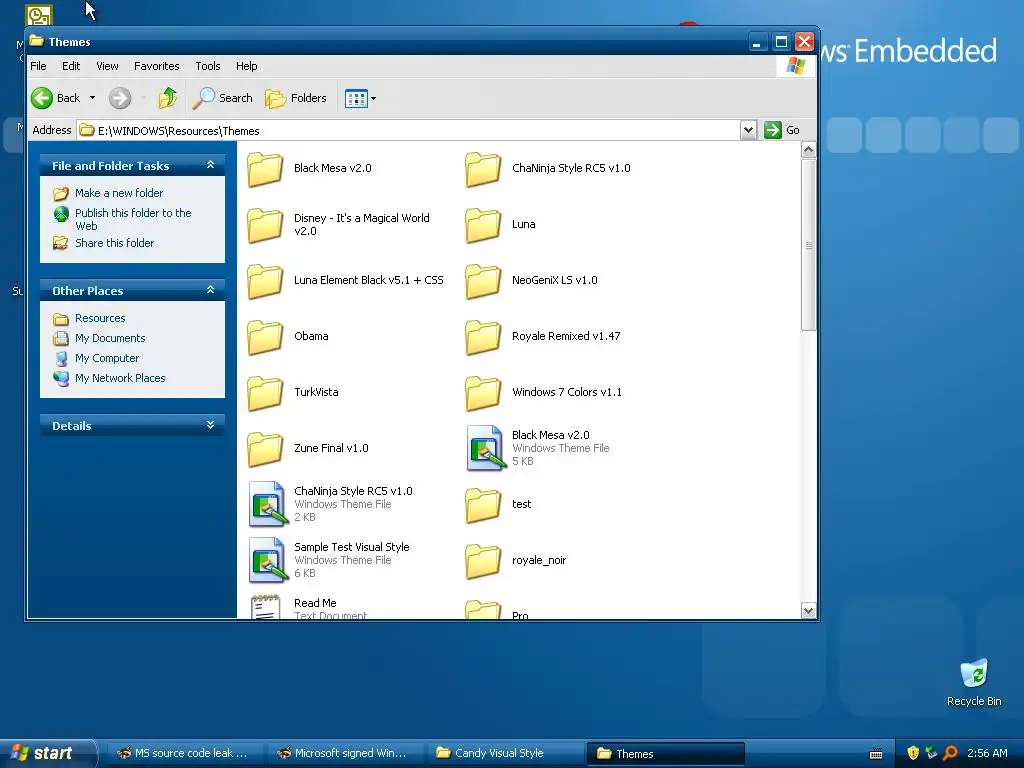1024x768 pixels.
Task: Select the TurkVista folder icon
Action: 265,392
